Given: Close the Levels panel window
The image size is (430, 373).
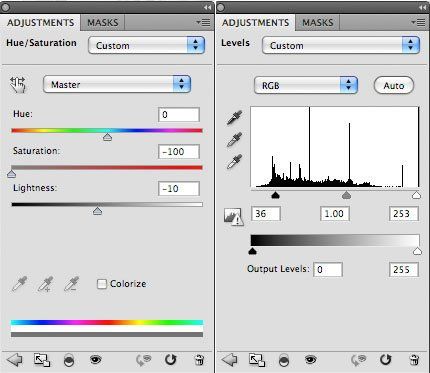Looking at the screenshot, I should [x=221, y=7].
